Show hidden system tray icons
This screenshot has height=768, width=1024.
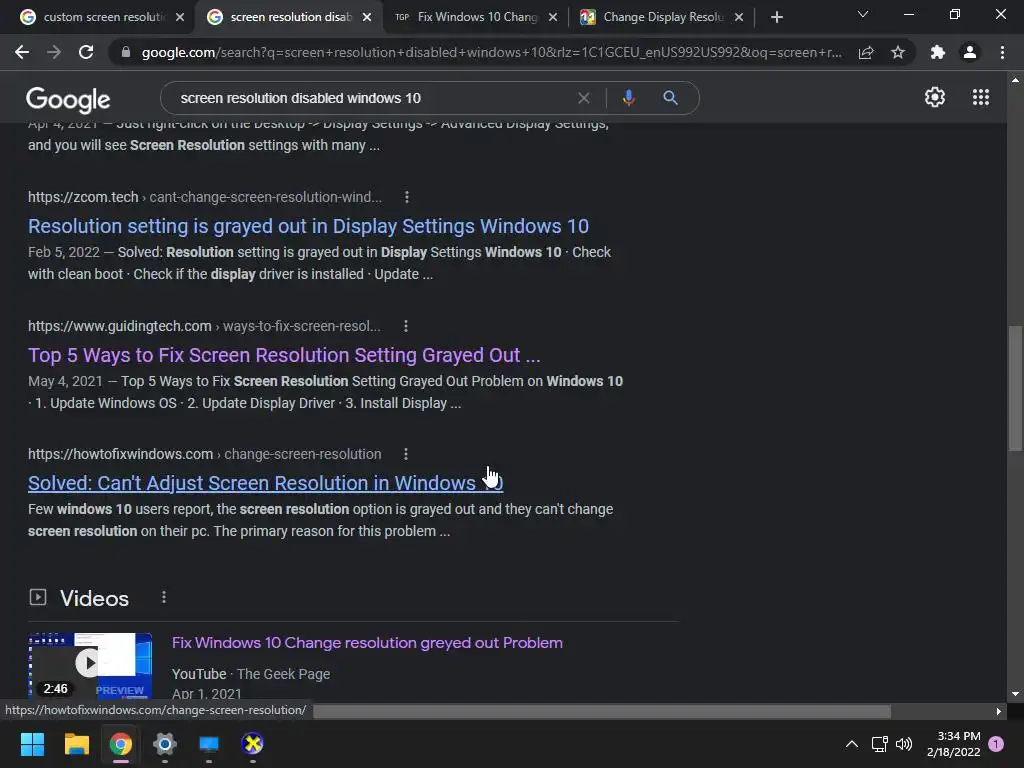tap(852, 744)
